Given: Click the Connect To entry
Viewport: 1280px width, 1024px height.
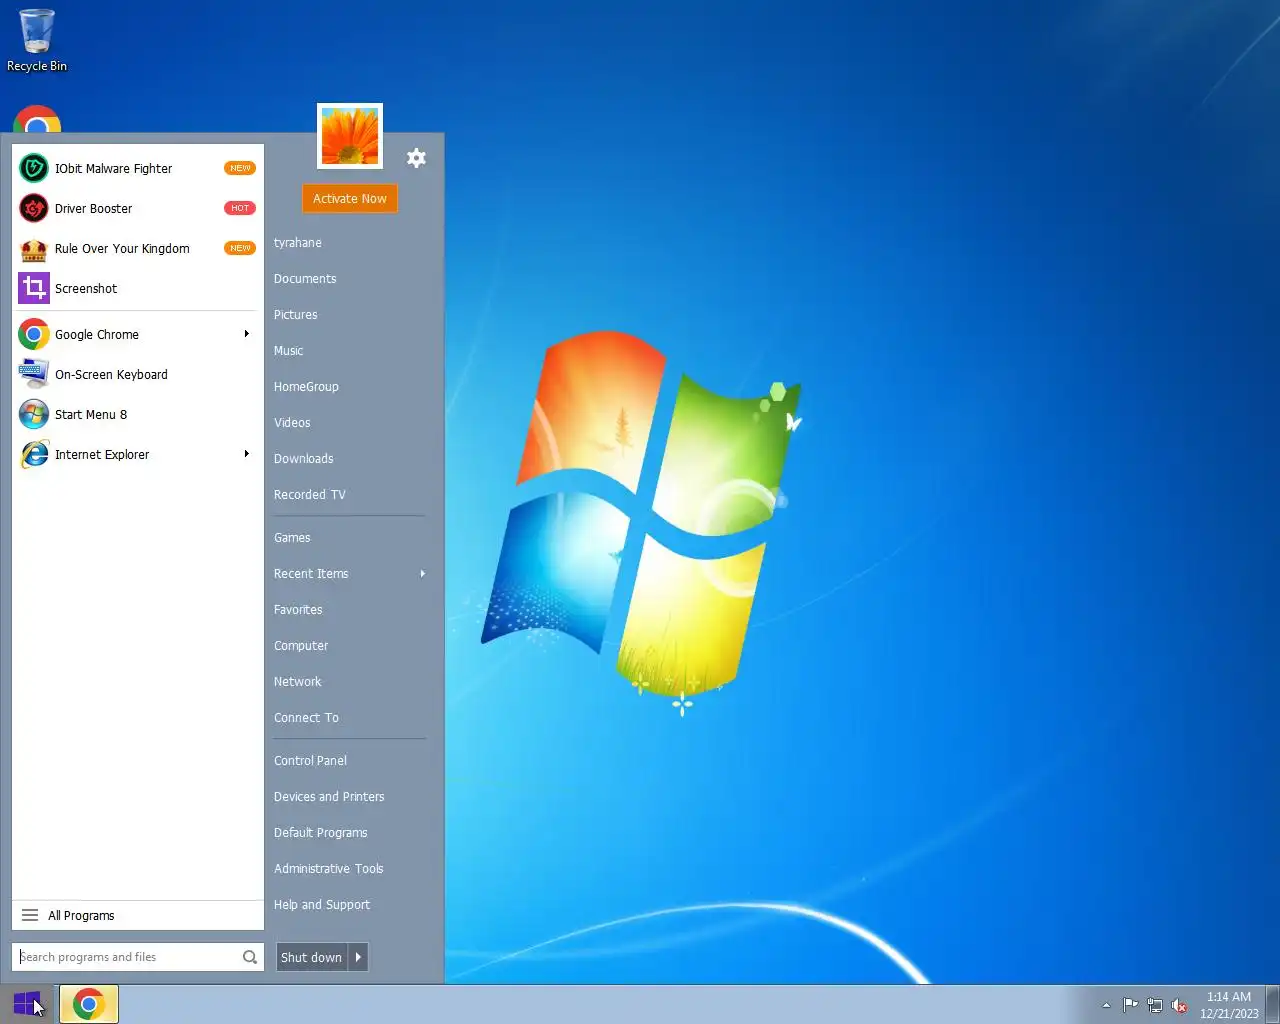Looking at the screenshot, I should 306,718.
